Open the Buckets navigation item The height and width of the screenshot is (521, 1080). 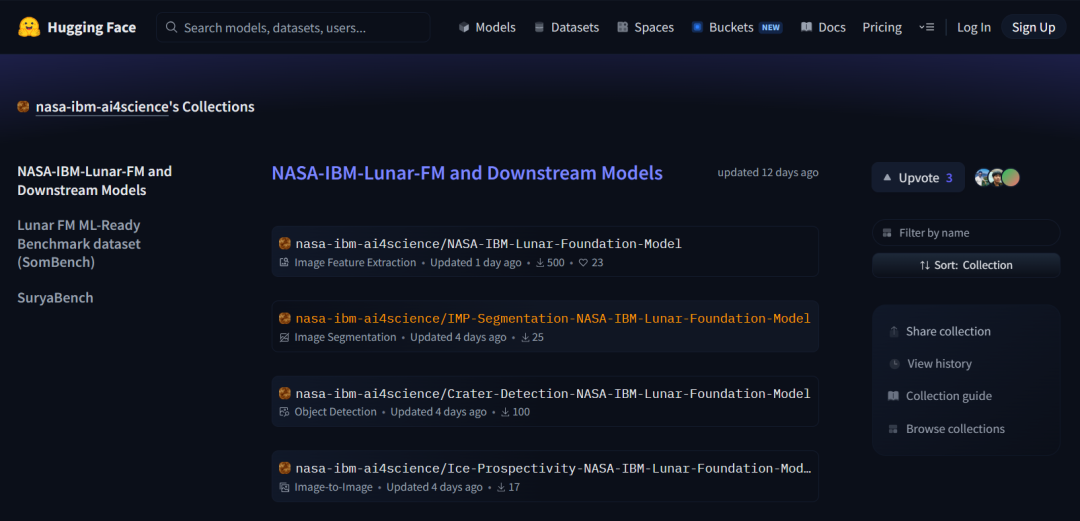tap(737, 28)
